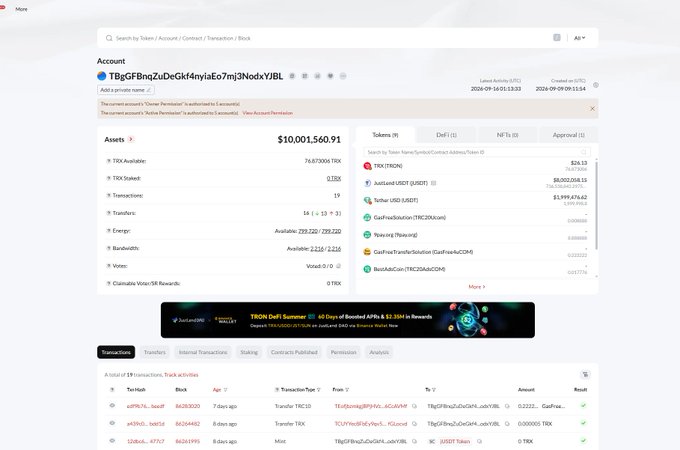The image size is (680, 450).
Task: Copy From address in Transfer TRC10 row
Action: point(414,406)
